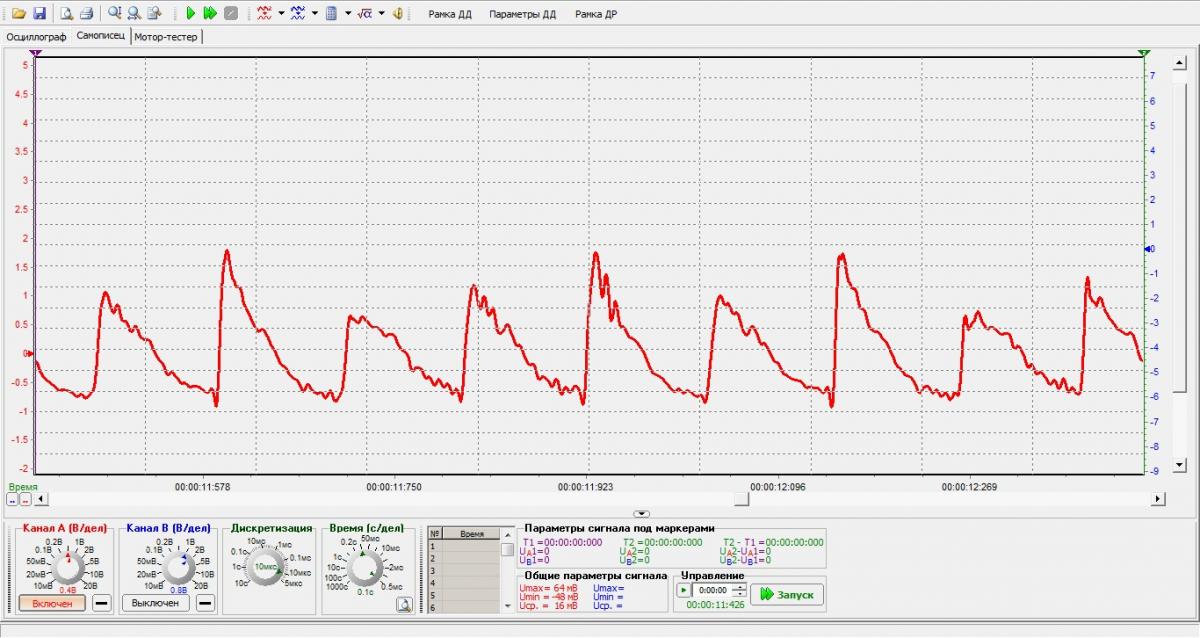This screenshot has height=638, width=1200.
Task: Click the magnifier icon under Время knob
Action: point(404,603)
